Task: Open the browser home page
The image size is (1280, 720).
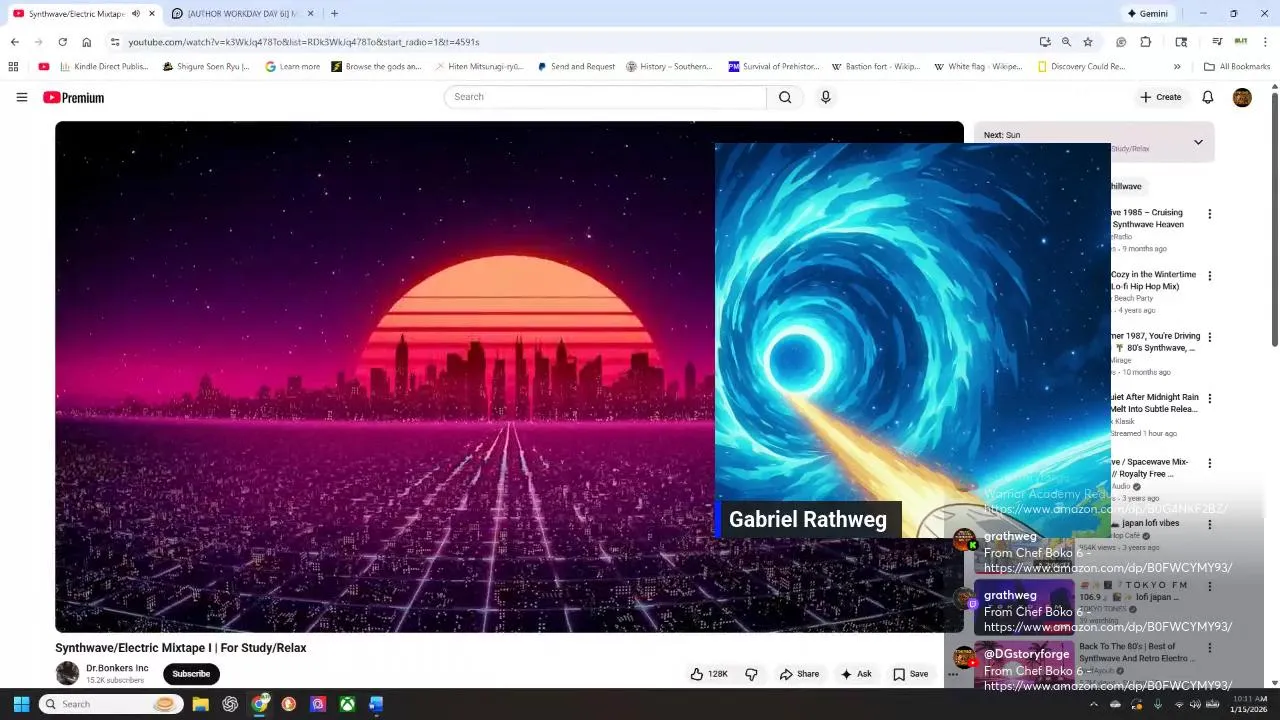Action: tap(87, 42)
